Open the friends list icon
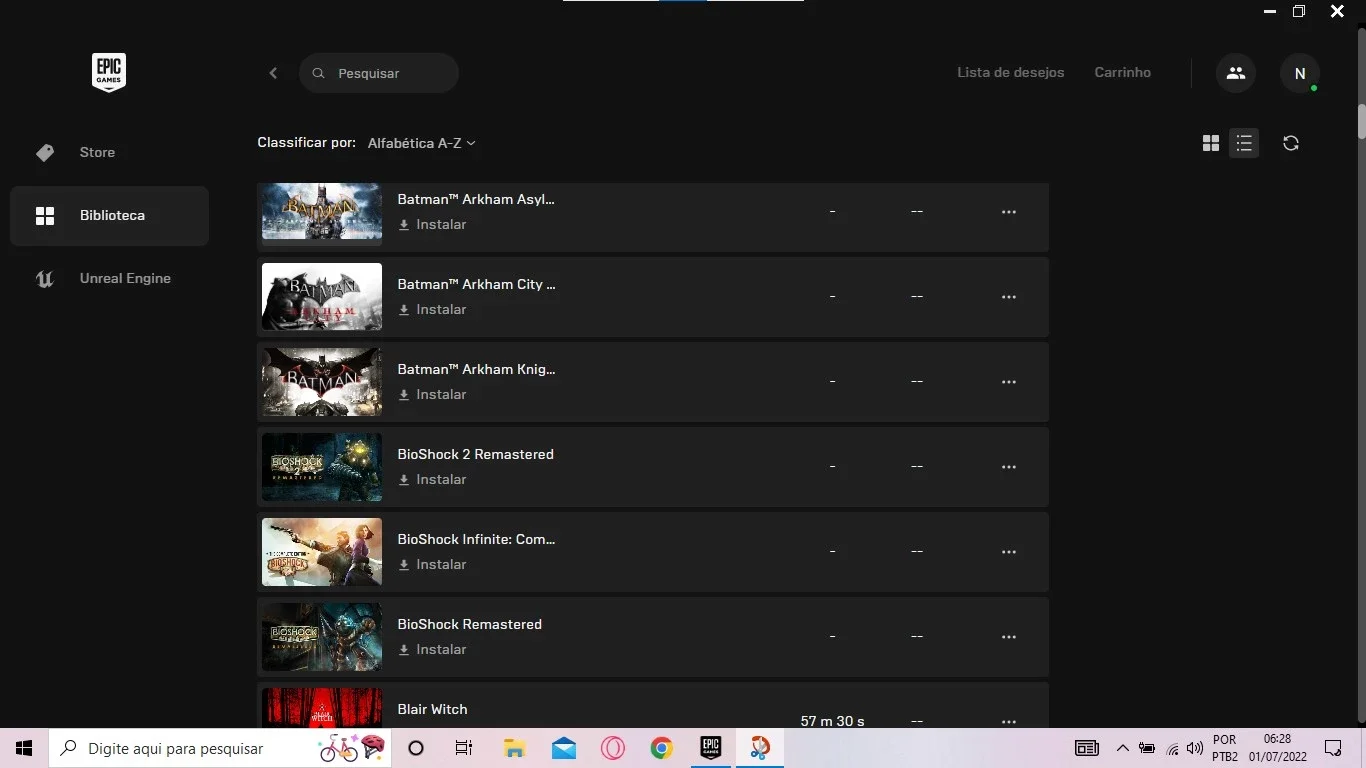 pyautogui.click(x=1236, y=73)
